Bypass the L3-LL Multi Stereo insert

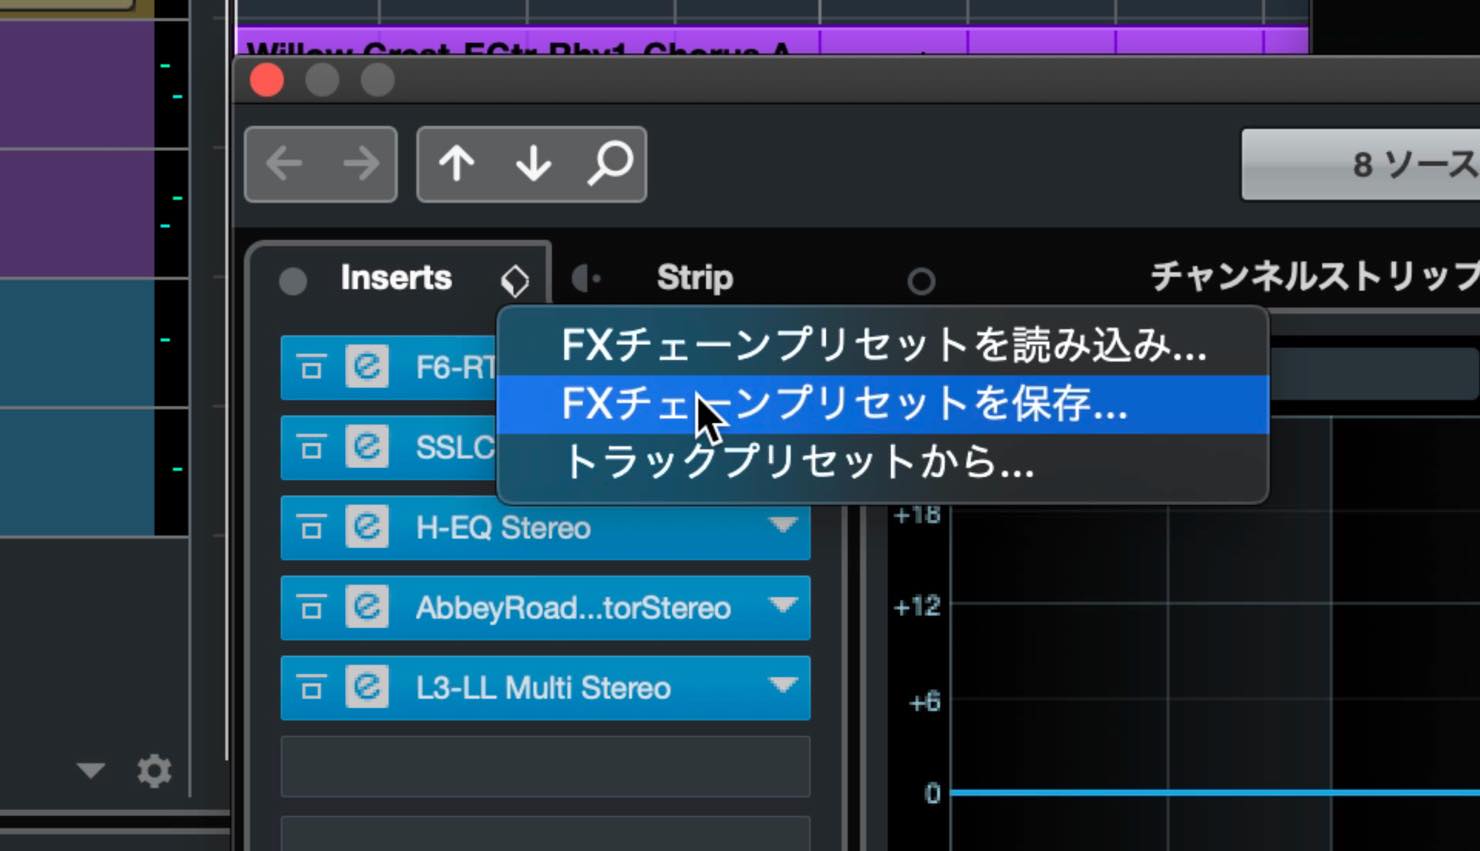(311, 687)
